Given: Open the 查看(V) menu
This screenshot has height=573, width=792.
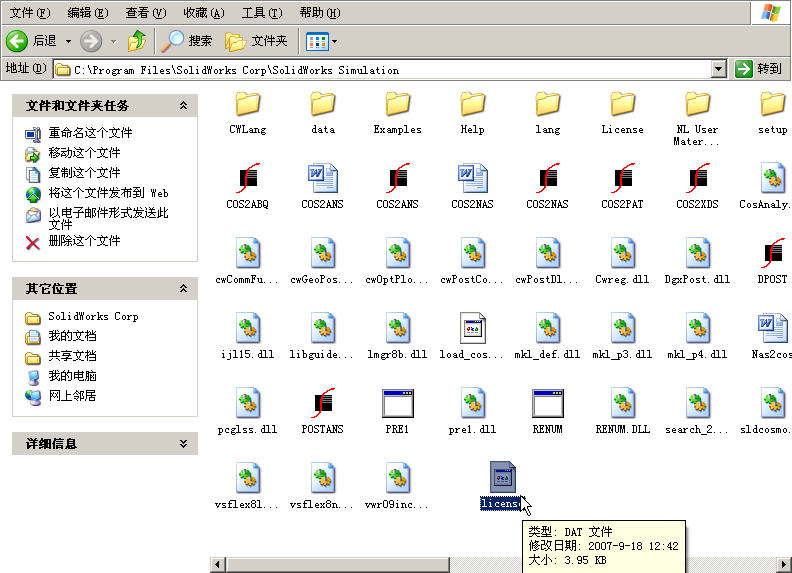Looking at the screenshot, I should 145,13.
